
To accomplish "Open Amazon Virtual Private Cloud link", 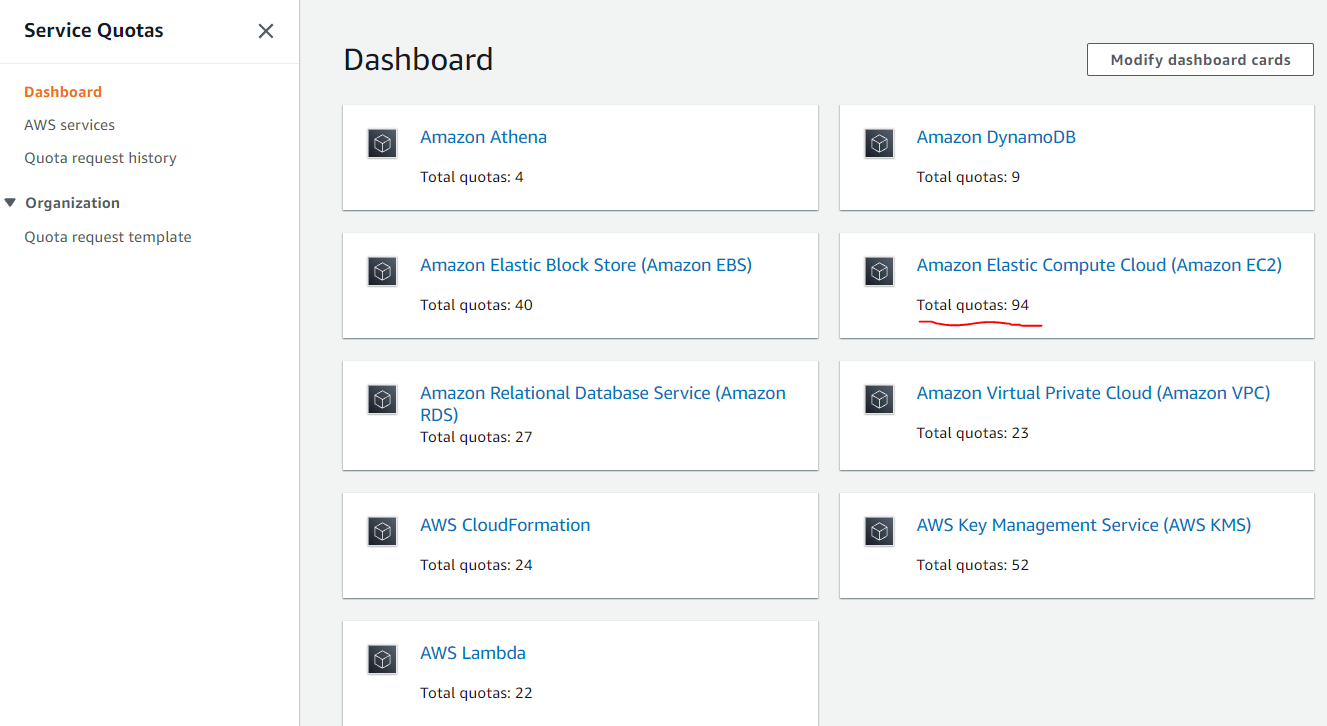I will (x=1093, y=393).
